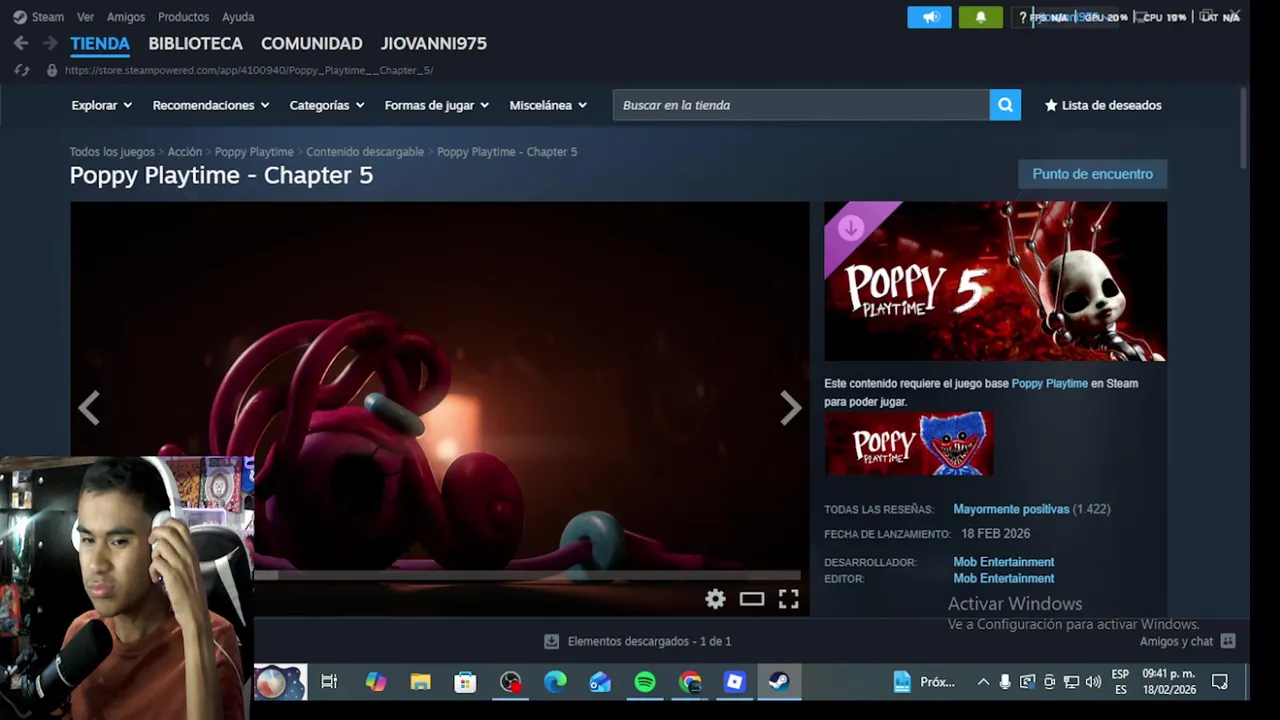Expand the Explorar dropdown
1280x720 pixels.
101,105
